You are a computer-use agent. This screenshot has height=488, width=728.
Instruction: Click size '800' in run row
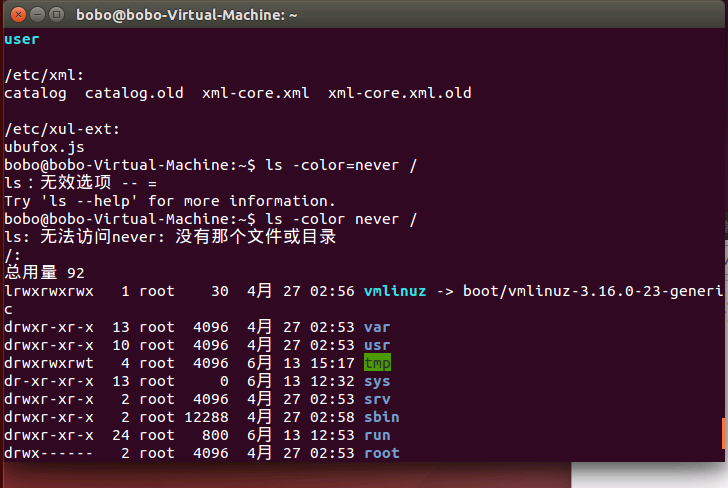pos(215,435)
